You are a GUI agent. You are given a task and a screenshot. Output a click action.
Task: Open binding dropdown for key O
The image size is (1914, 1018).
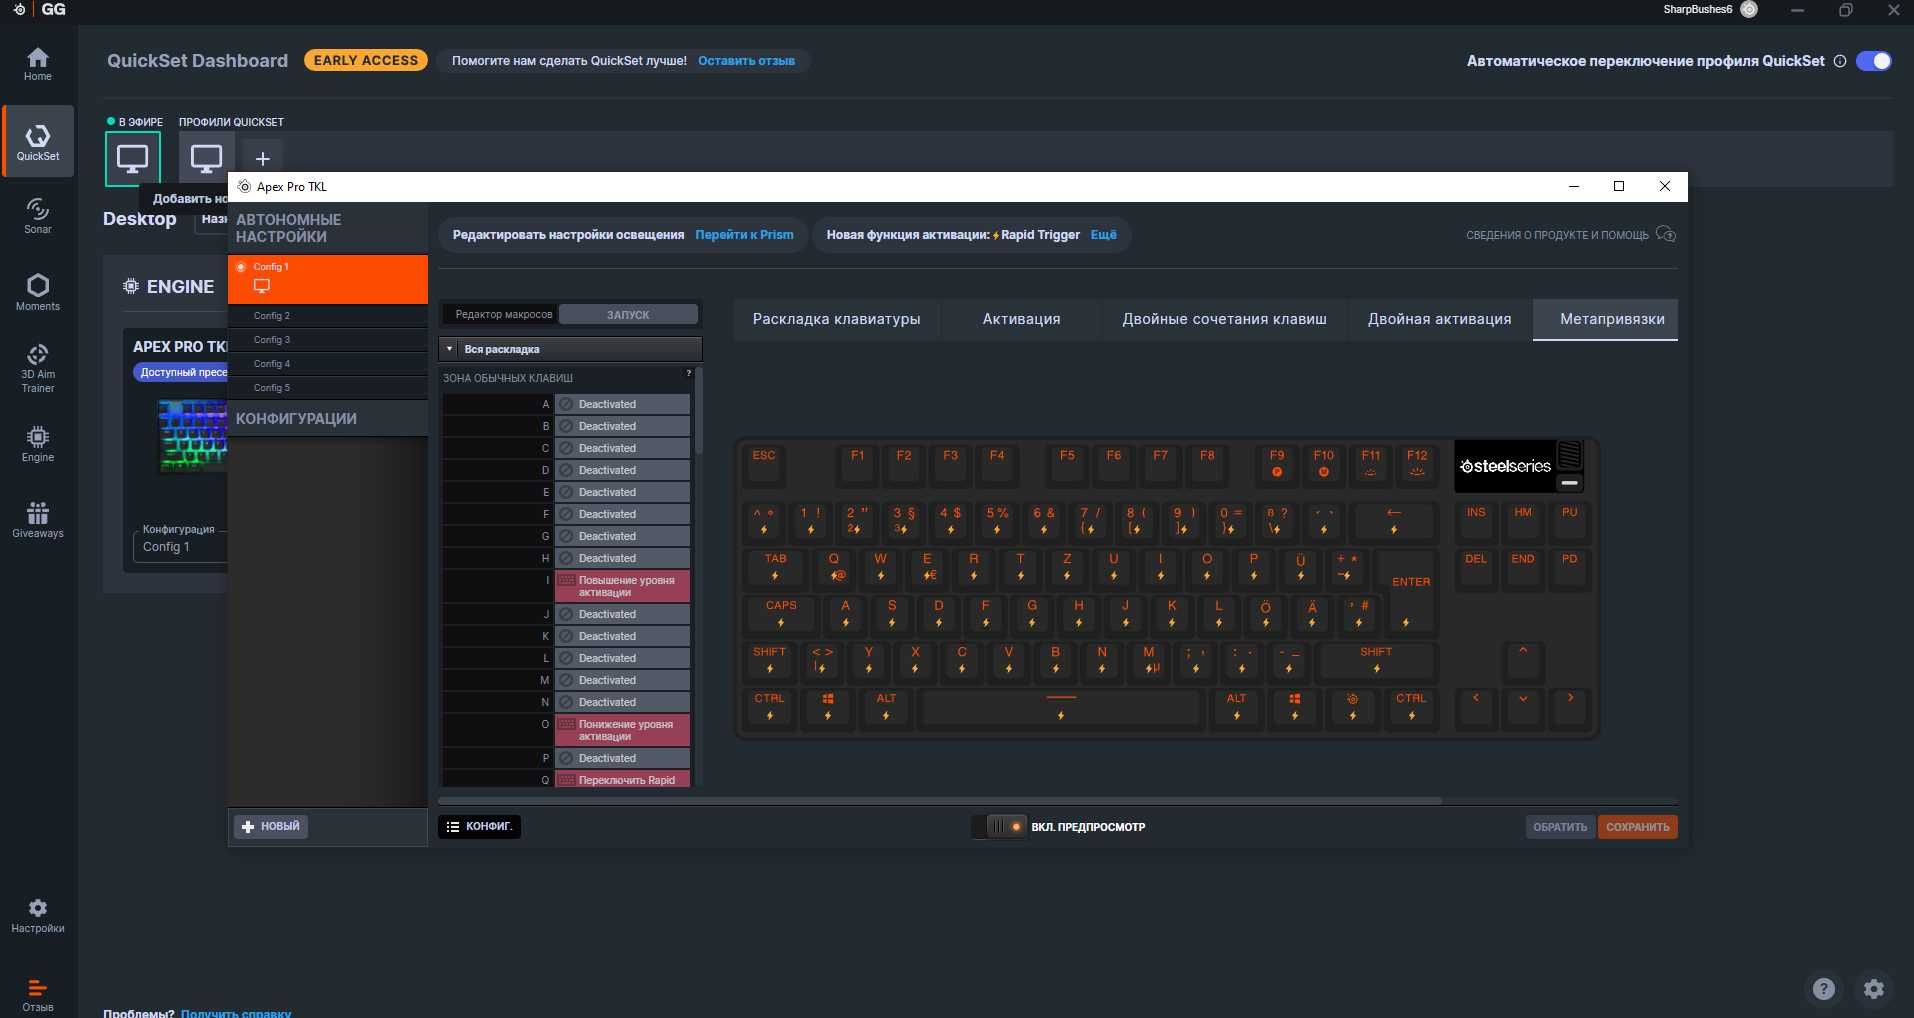click(x=622, y=730)
